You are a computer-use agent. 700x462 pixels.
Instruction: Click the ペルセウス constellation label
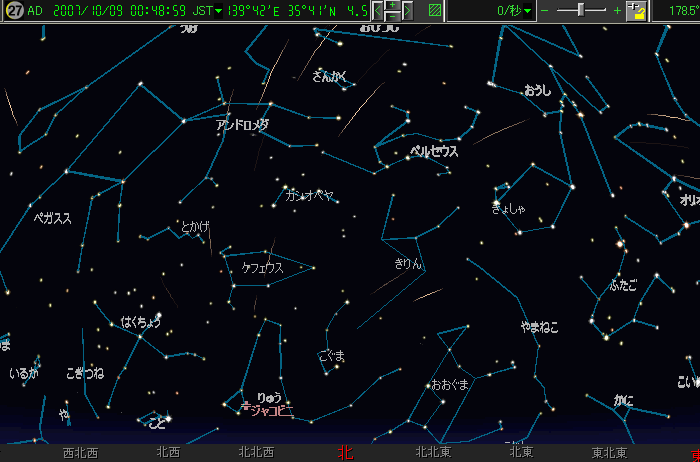coord(434,152)
